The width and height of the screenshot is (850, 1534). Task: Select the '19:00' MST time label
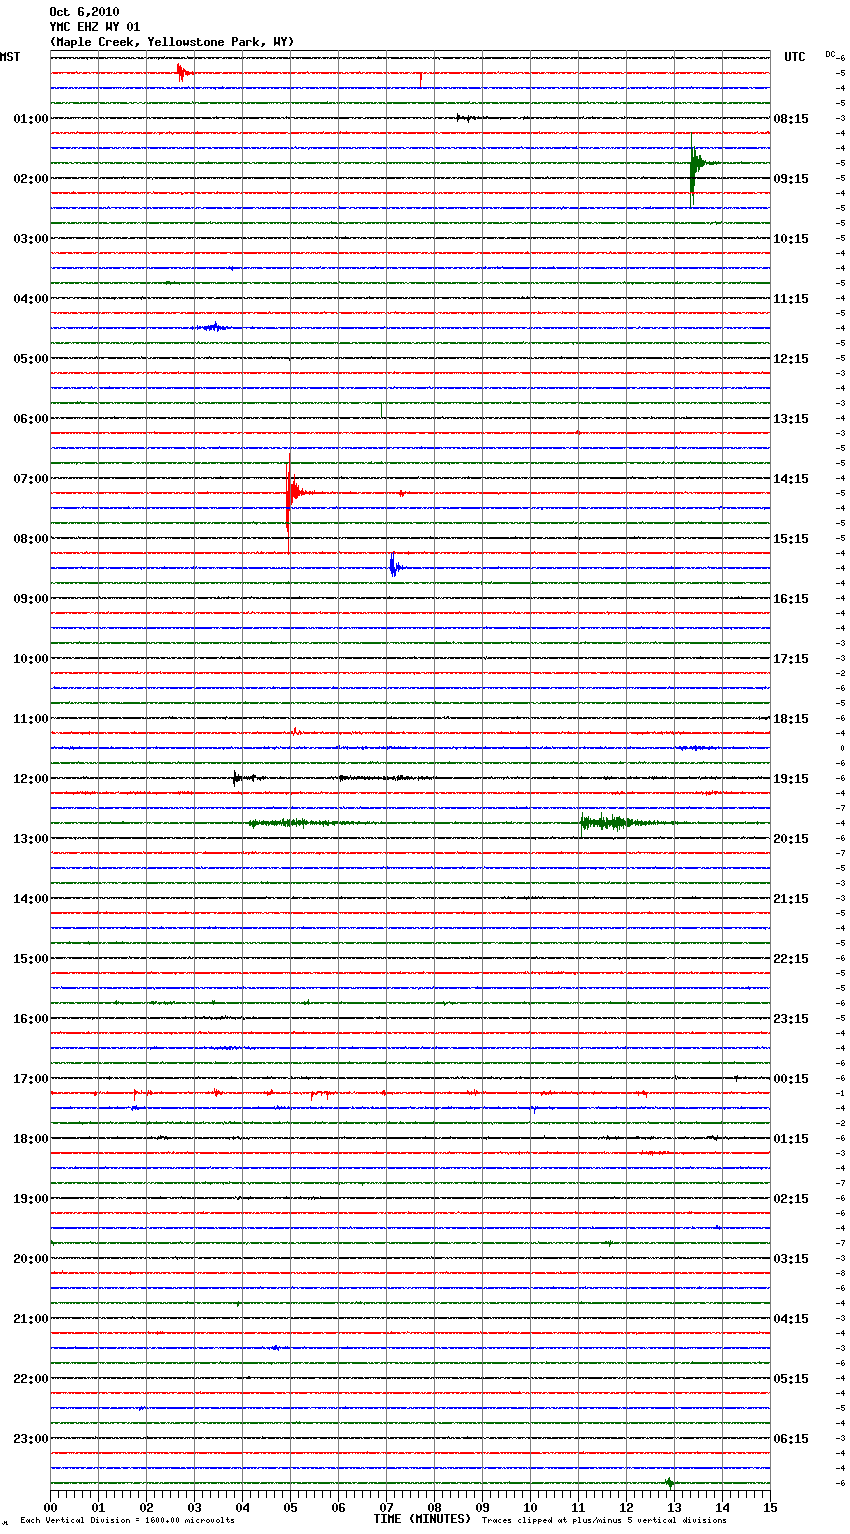(x=31, y=1198)
